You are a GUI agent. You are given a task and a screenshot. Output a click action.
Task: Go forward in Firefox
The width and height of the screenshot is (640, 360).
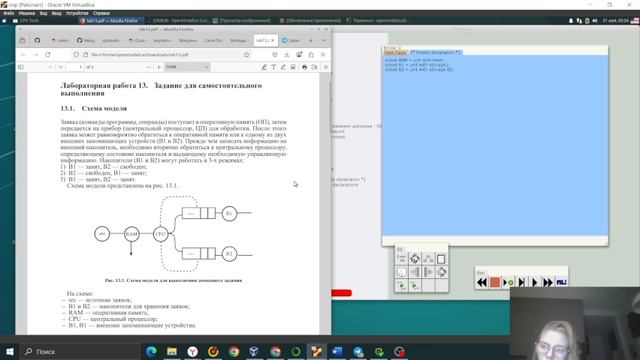36,54
